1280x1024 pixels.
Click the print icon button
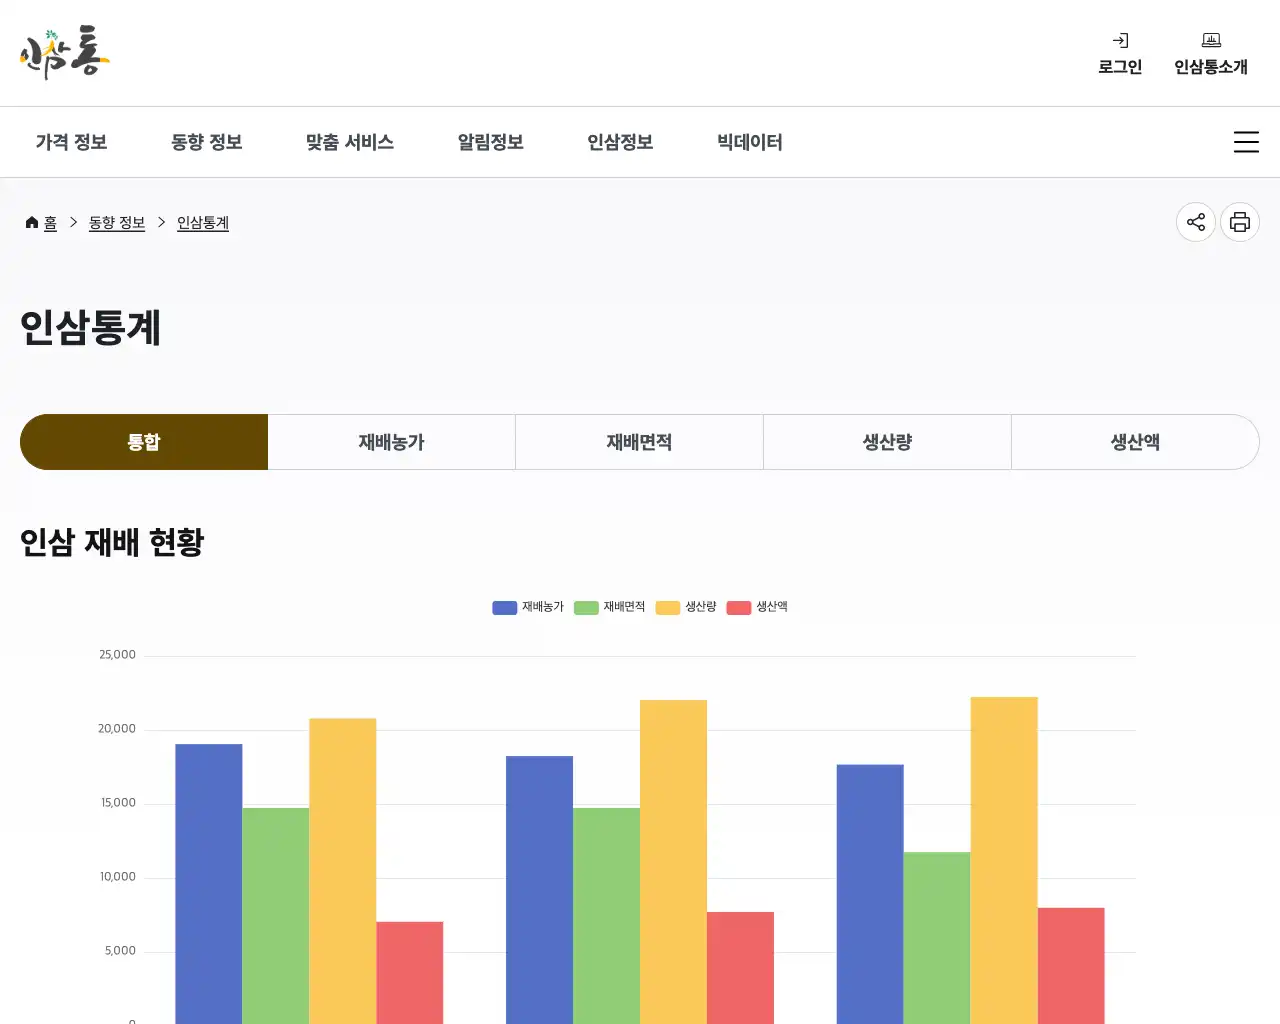tap(1240, 222)
